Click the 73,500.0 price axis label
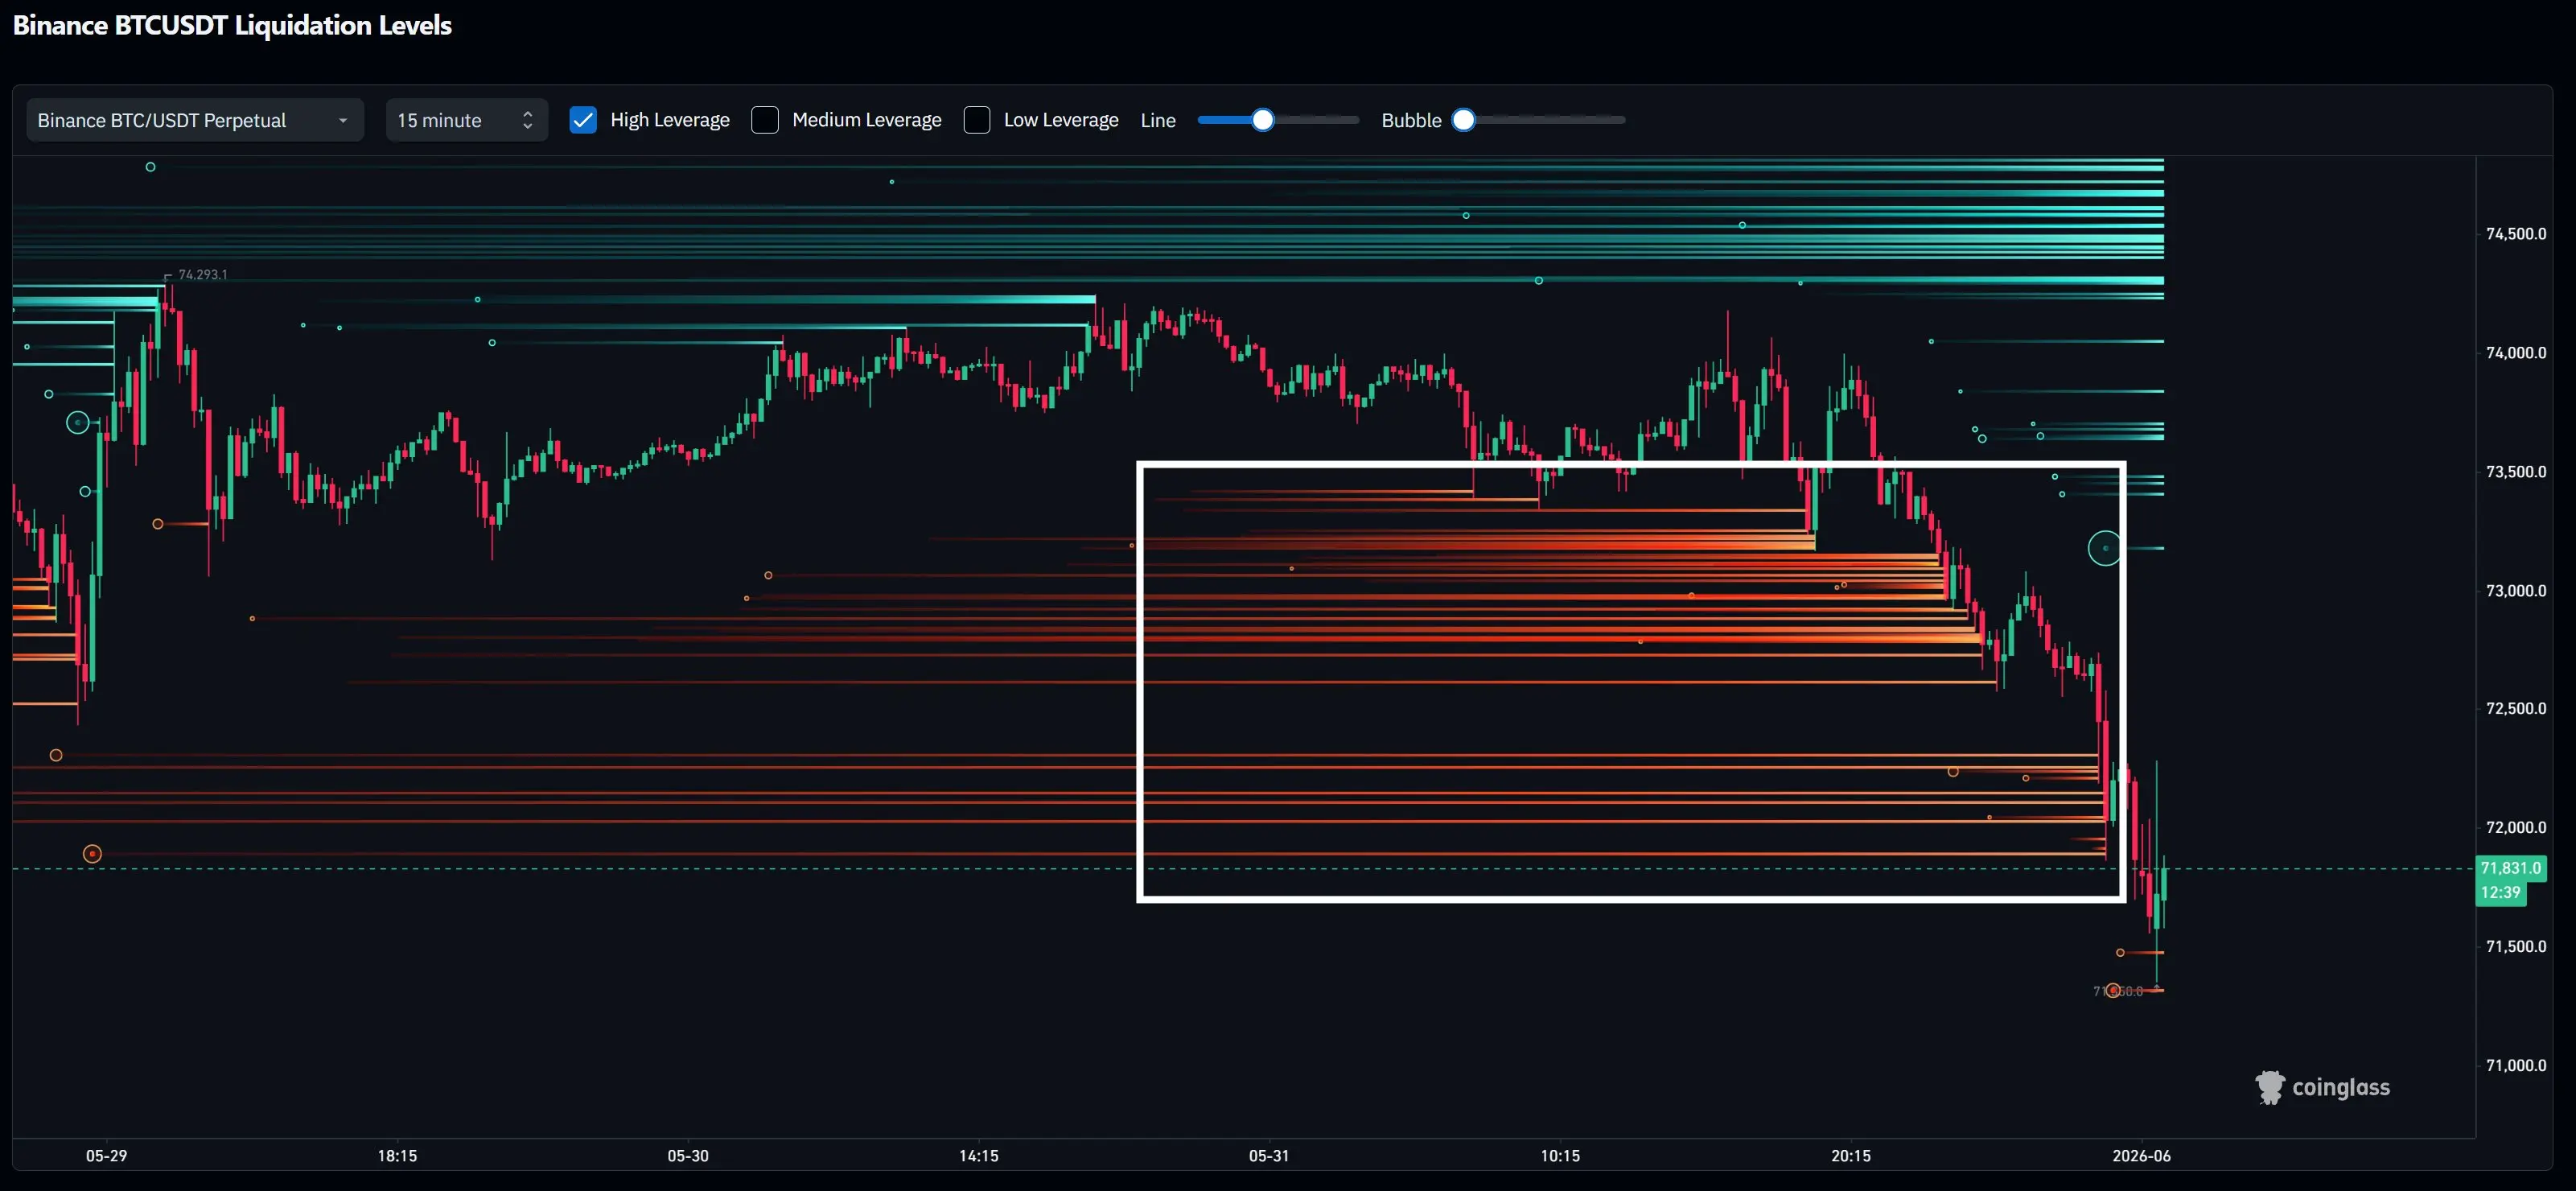Viewport: 2576px width, 1191px height. 2516,472
